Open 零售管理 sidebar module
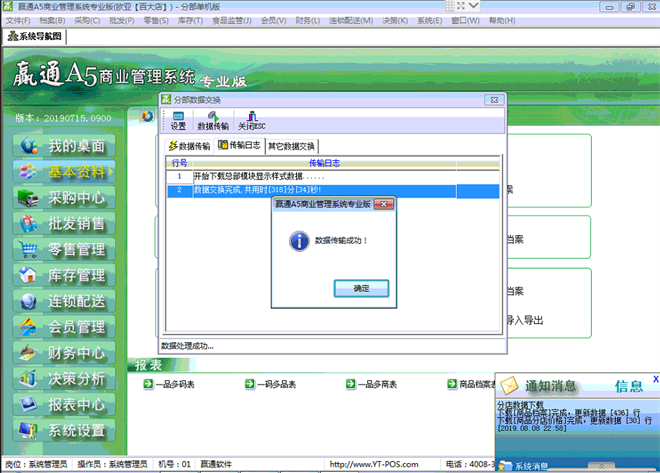The height and width of the screenshot is (473, 660). pos(64,250)
